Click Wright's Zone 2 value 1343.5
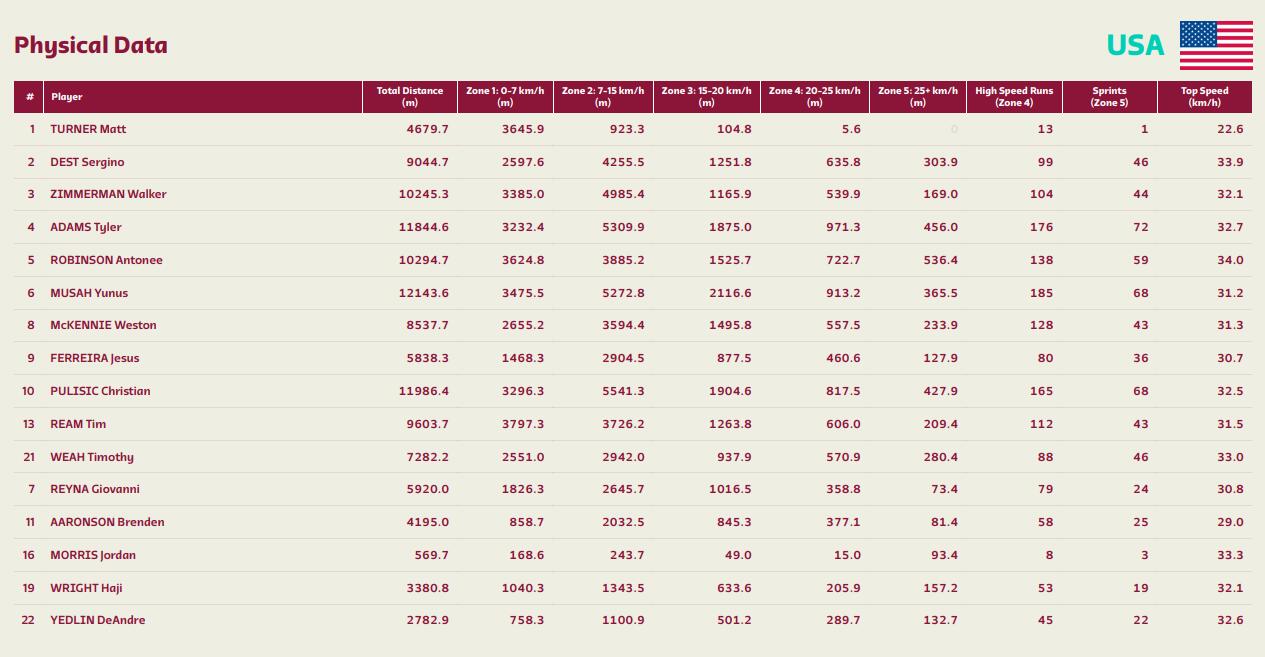Screen dimensions: 1265x657 tap(624, 588)
